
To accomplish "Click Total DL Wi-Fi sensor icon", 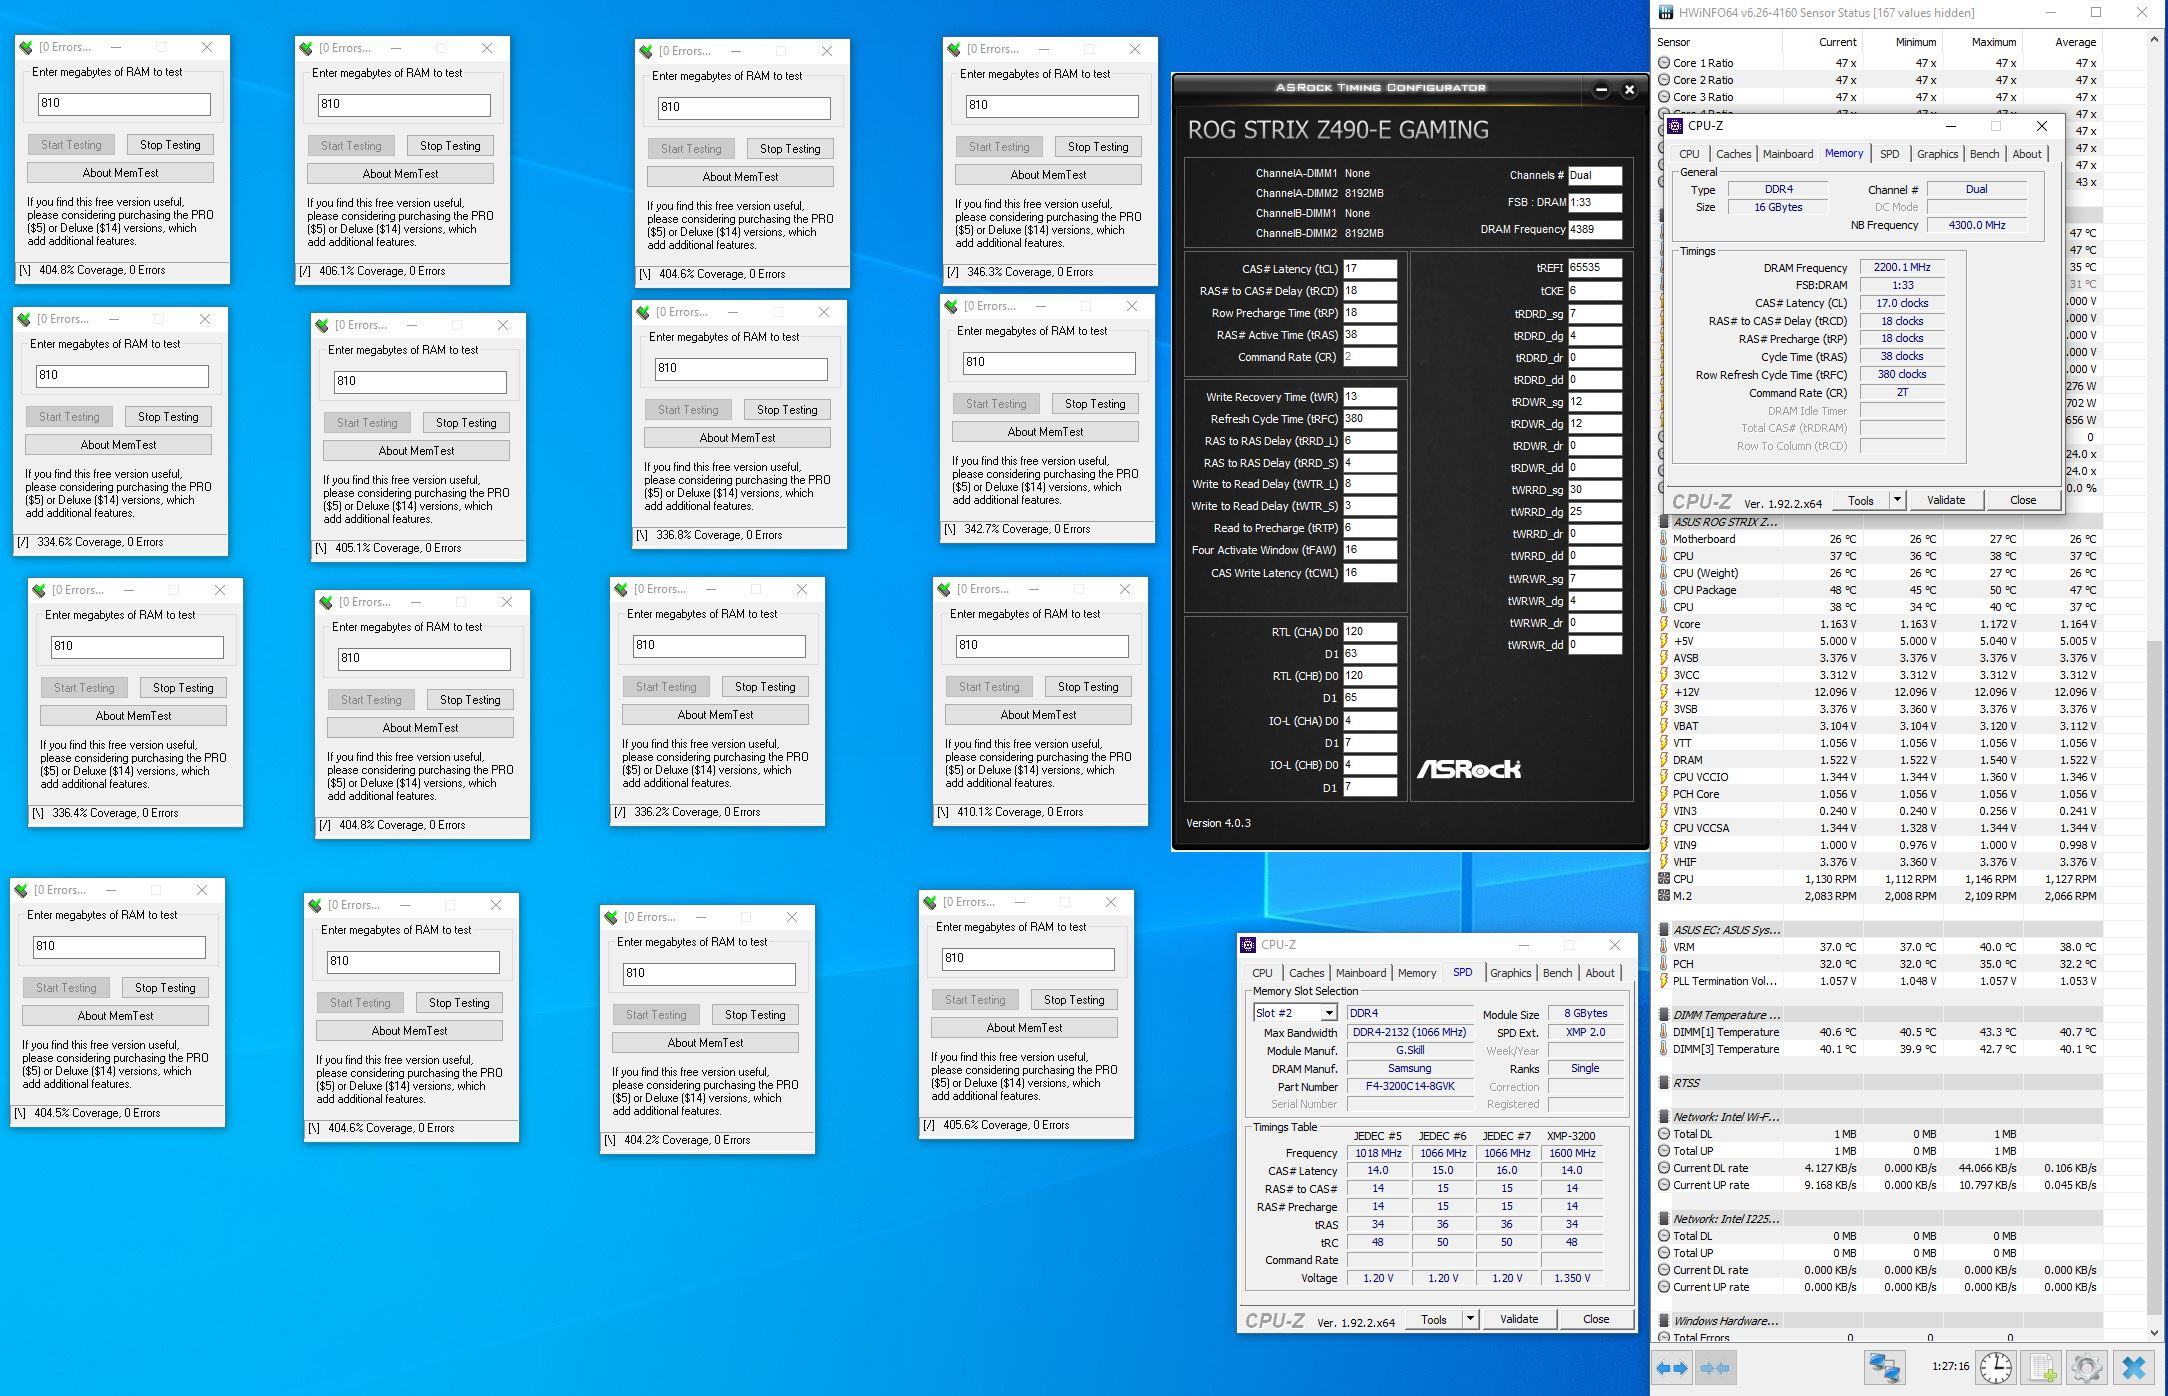I will [1664, 1134].
